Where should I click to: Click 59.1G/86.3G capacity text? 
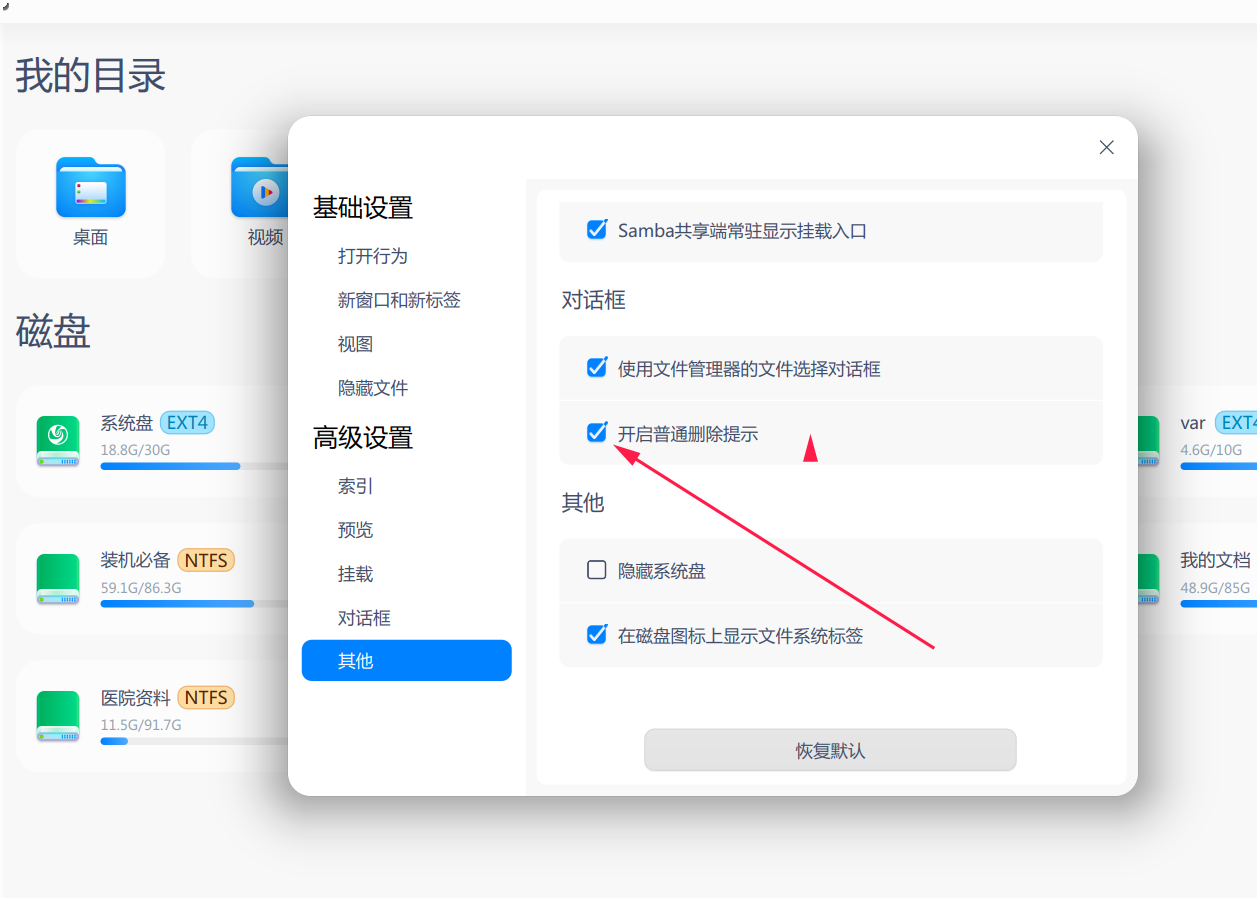click(141, 588)
